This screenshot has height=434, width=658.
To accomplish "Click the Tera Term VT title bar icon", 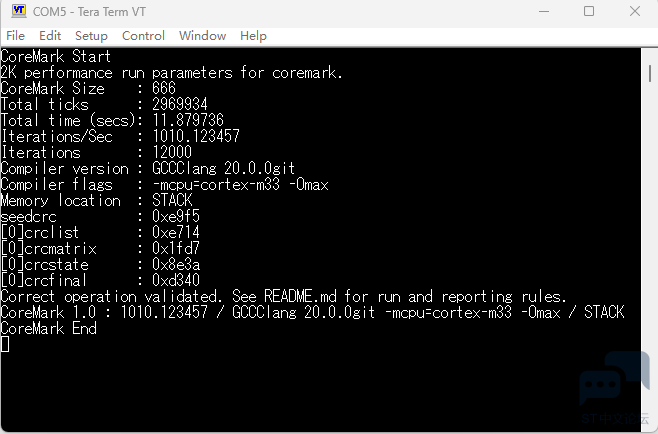I will tap(18, 11).
